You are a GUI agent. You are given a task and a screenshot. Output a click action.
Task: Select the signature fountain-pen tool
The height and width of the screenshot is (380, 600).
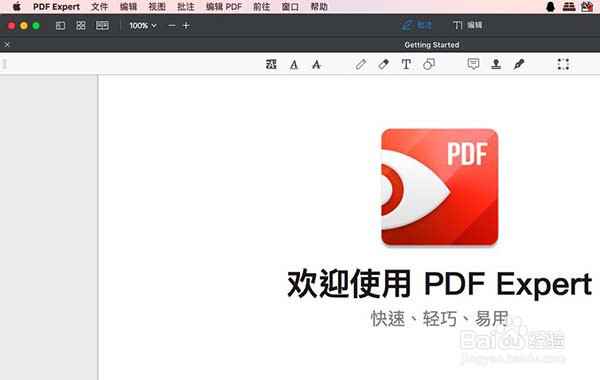point(519,64)
